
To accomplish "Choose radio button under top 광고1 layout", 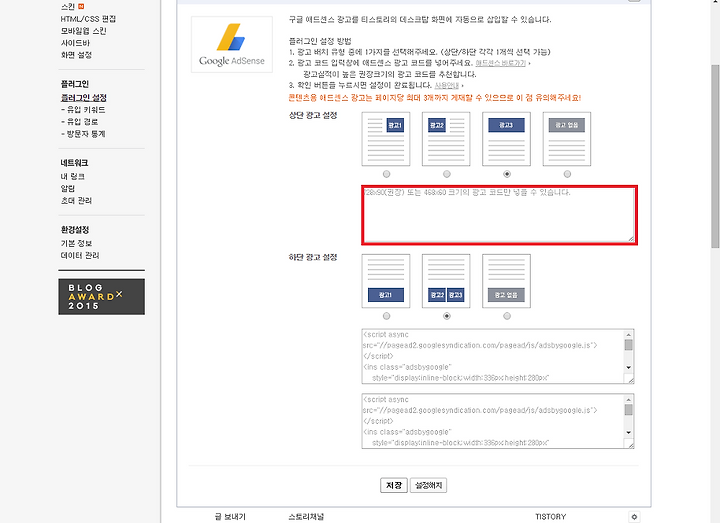I will click(x=386, y=174).
